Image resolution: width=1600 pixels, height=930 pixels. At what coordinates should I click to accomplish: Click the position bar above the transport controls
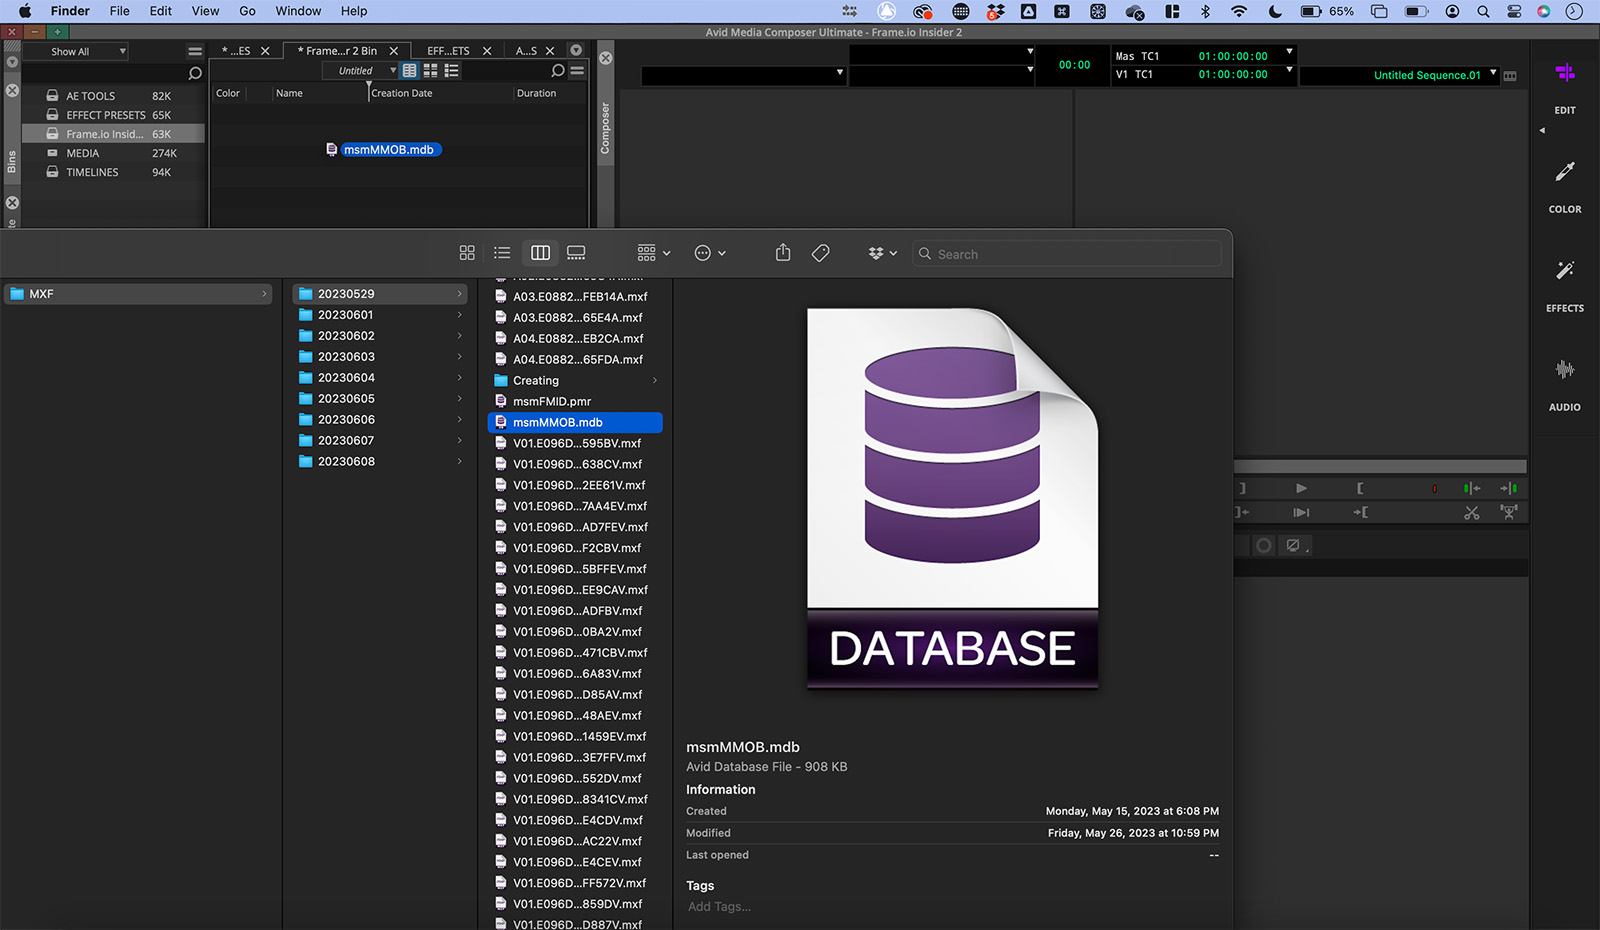coord(1380,466)
